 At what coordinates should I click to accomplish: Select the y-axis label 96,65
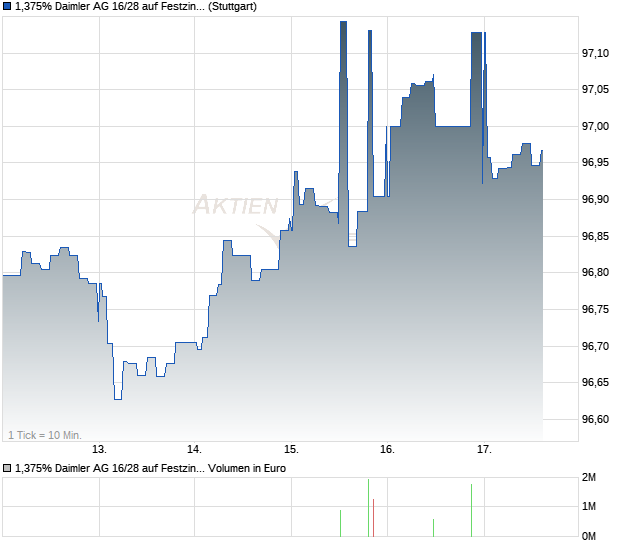(595, 382)
